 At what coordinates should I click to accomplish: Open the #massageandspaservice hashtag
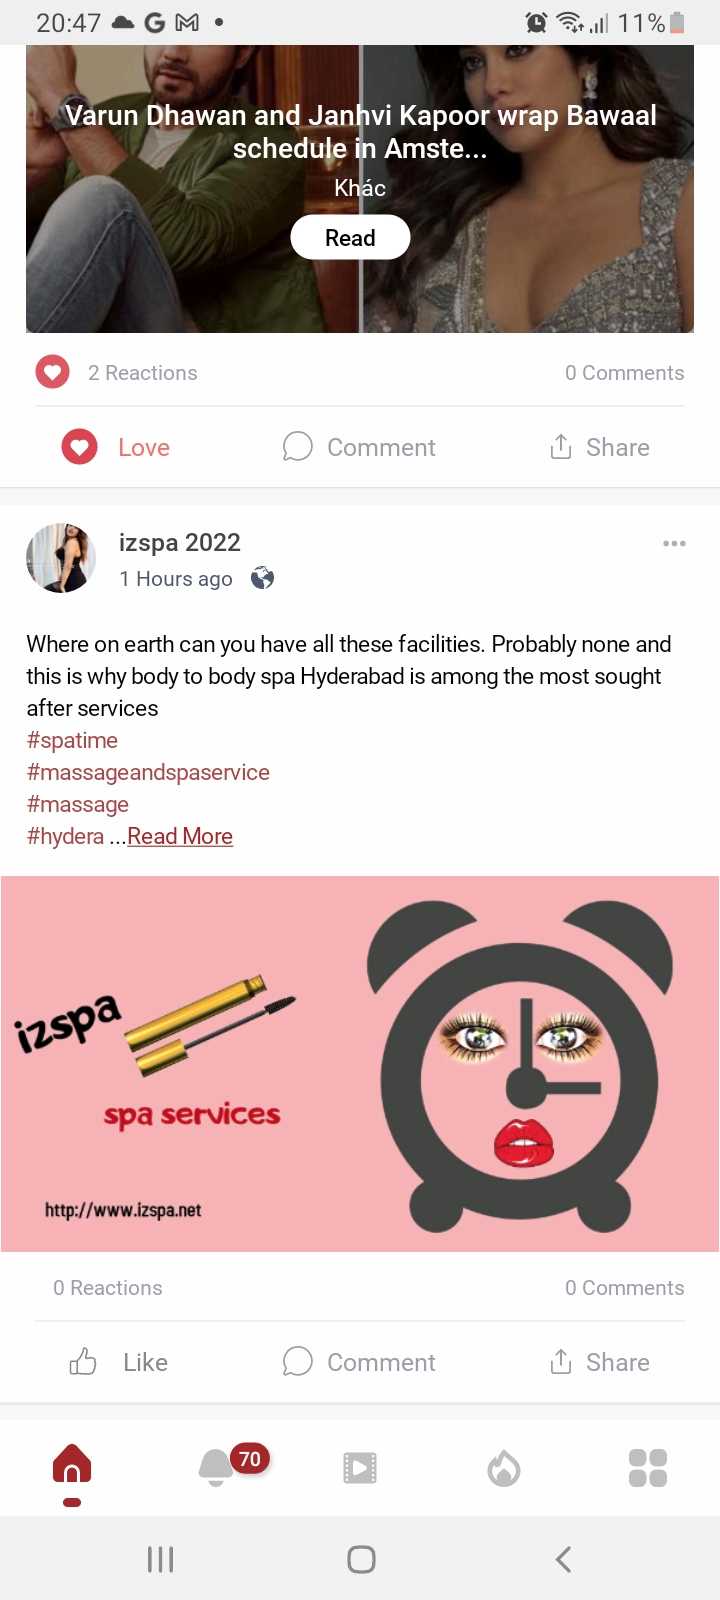[148, 772]
